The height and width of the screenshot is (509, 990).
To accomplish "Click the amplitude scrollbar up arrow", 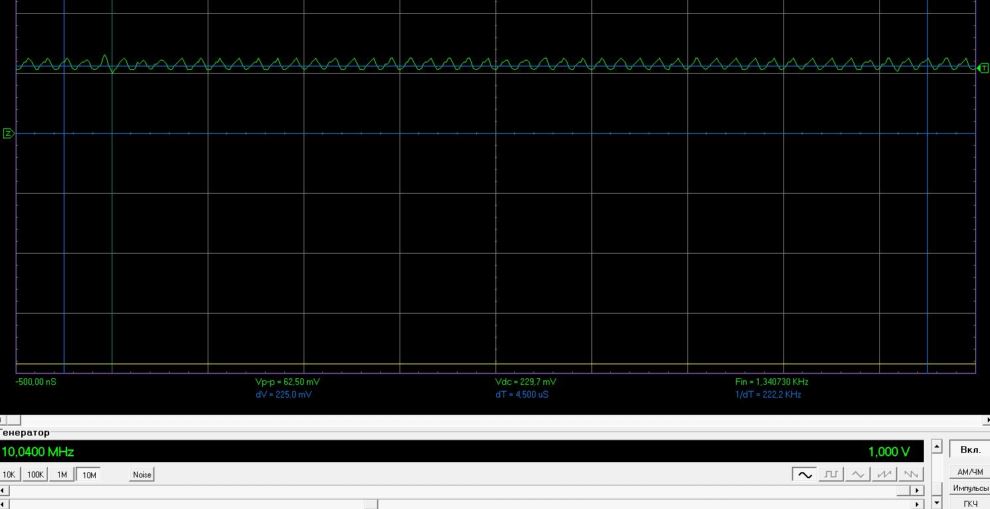I will [937, 446].
